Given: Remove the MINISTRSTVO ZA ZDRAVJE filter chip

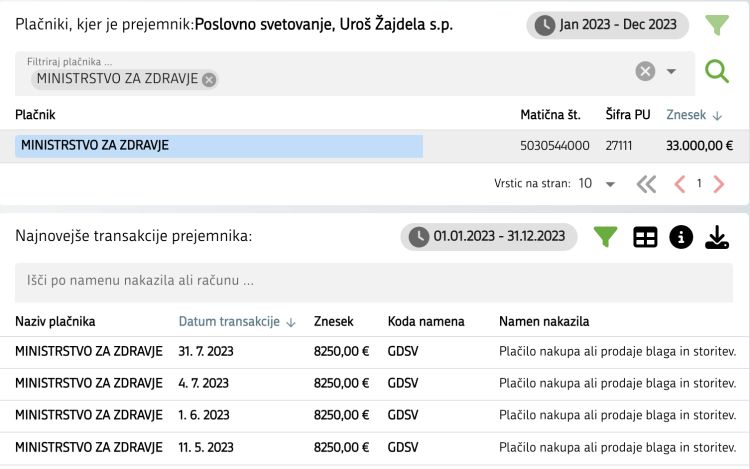Looking at the screenshot, I should 209,79.
